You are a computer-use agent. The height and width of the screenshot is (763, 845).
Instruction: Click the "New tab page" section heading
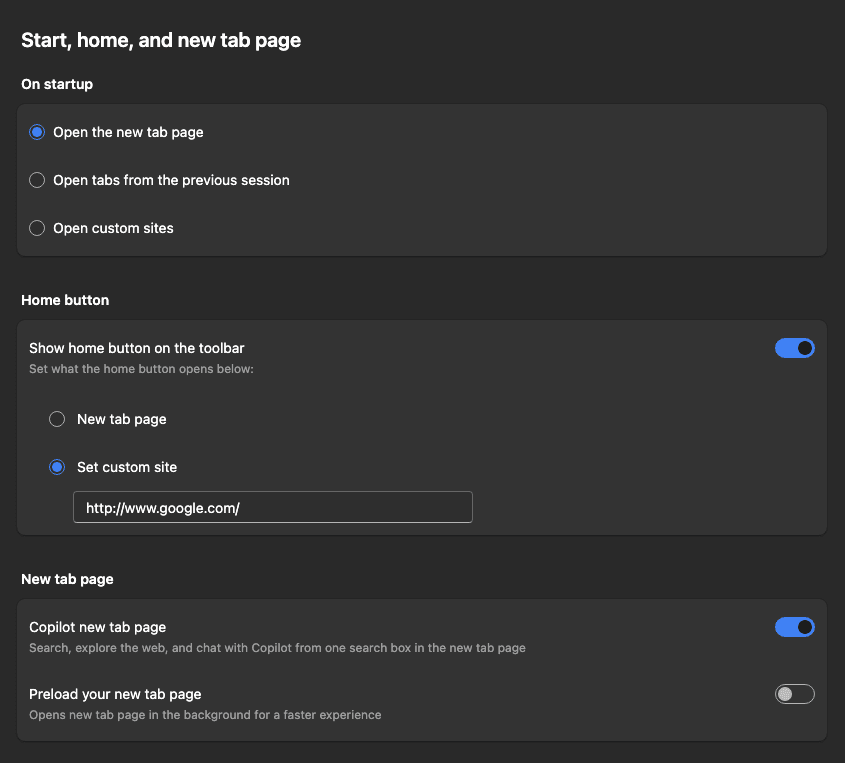(67, 579)
